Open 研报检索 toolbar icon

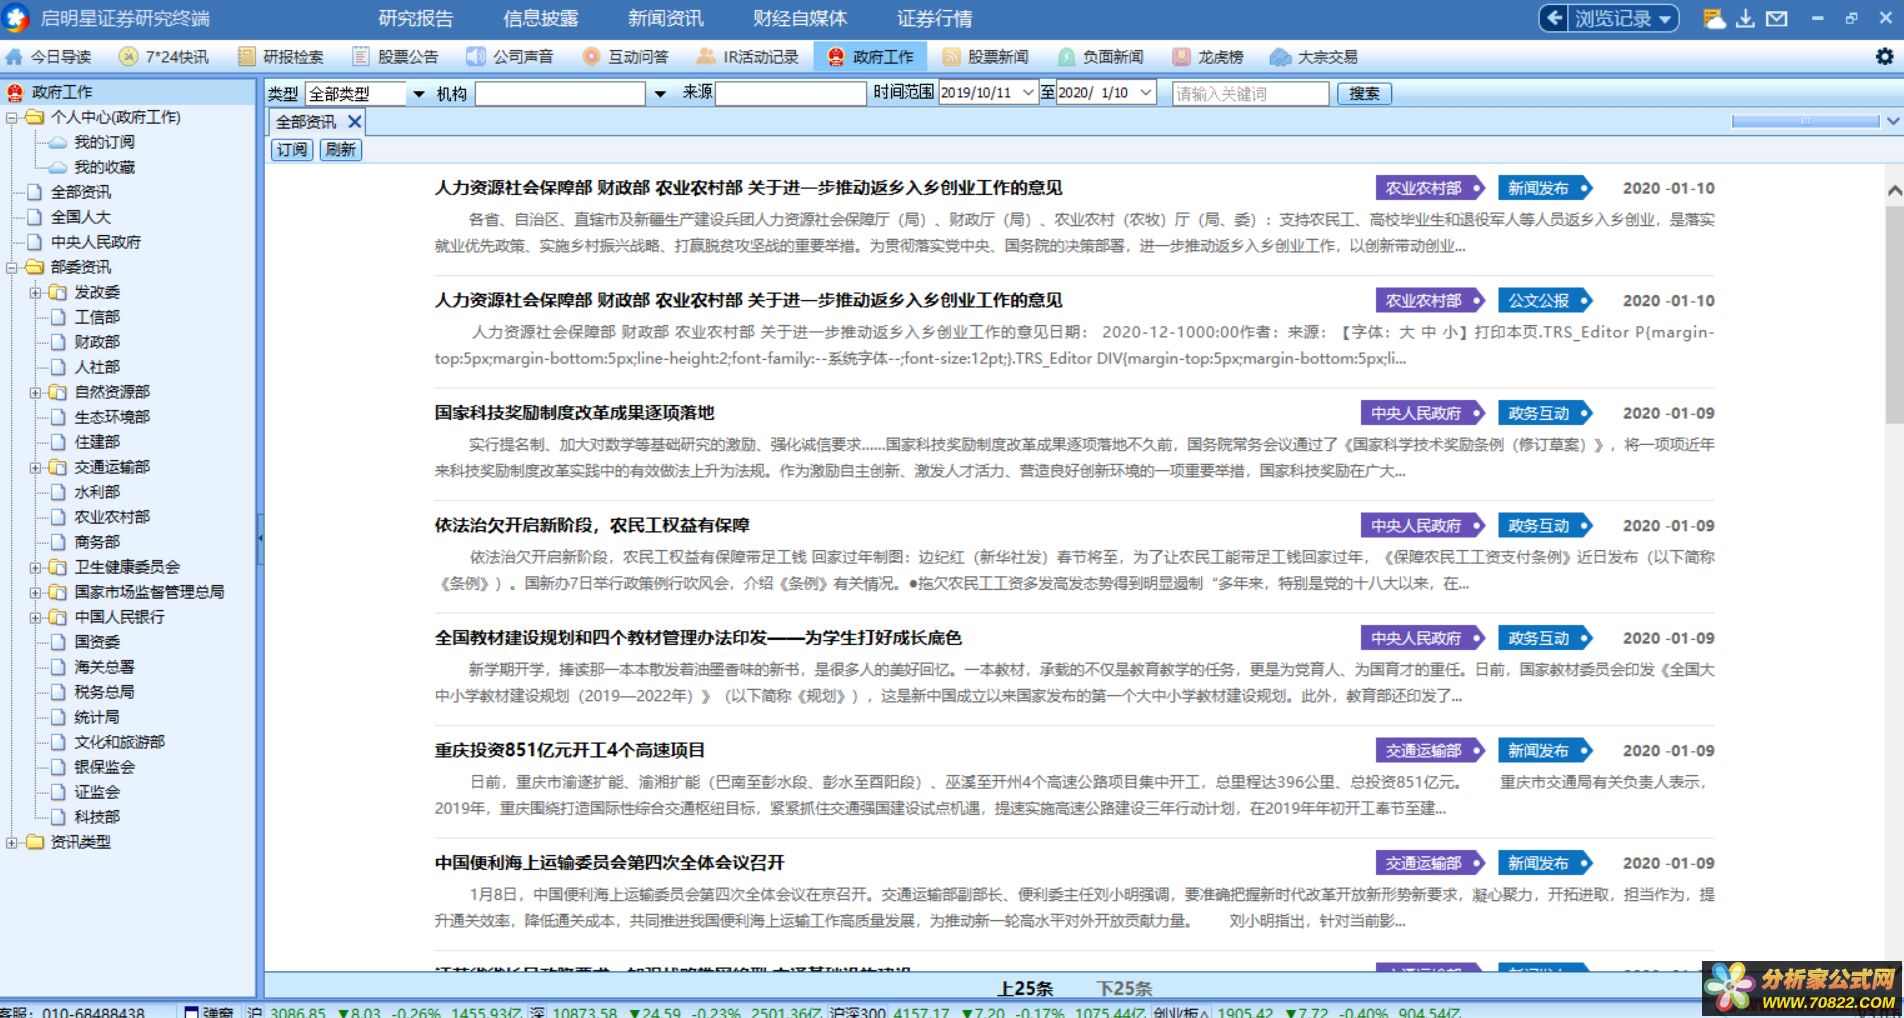246,57
